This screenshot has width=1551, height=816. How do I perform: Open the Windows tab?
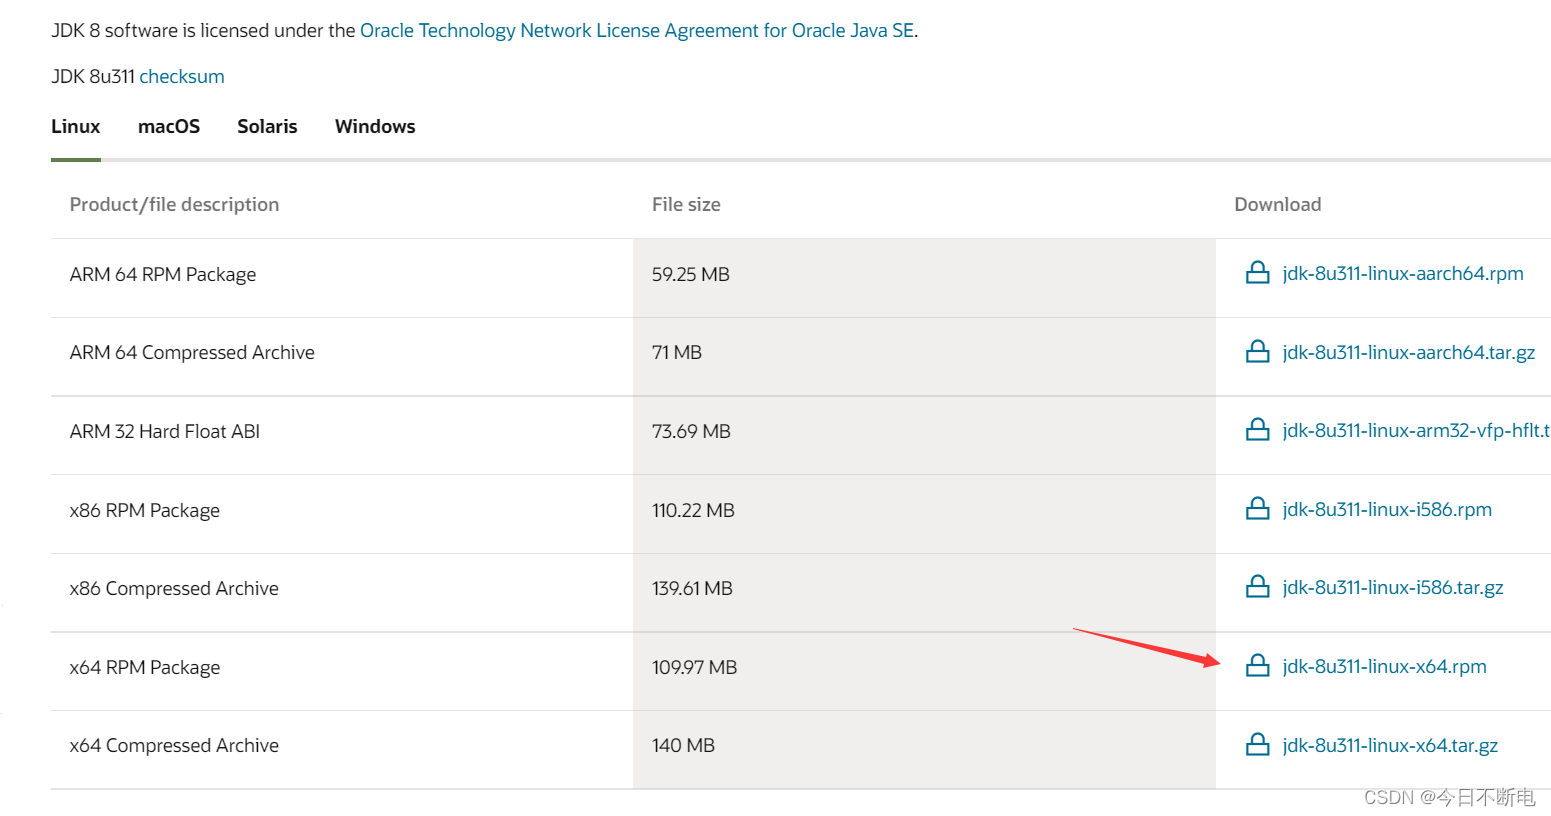pos(375,127)
